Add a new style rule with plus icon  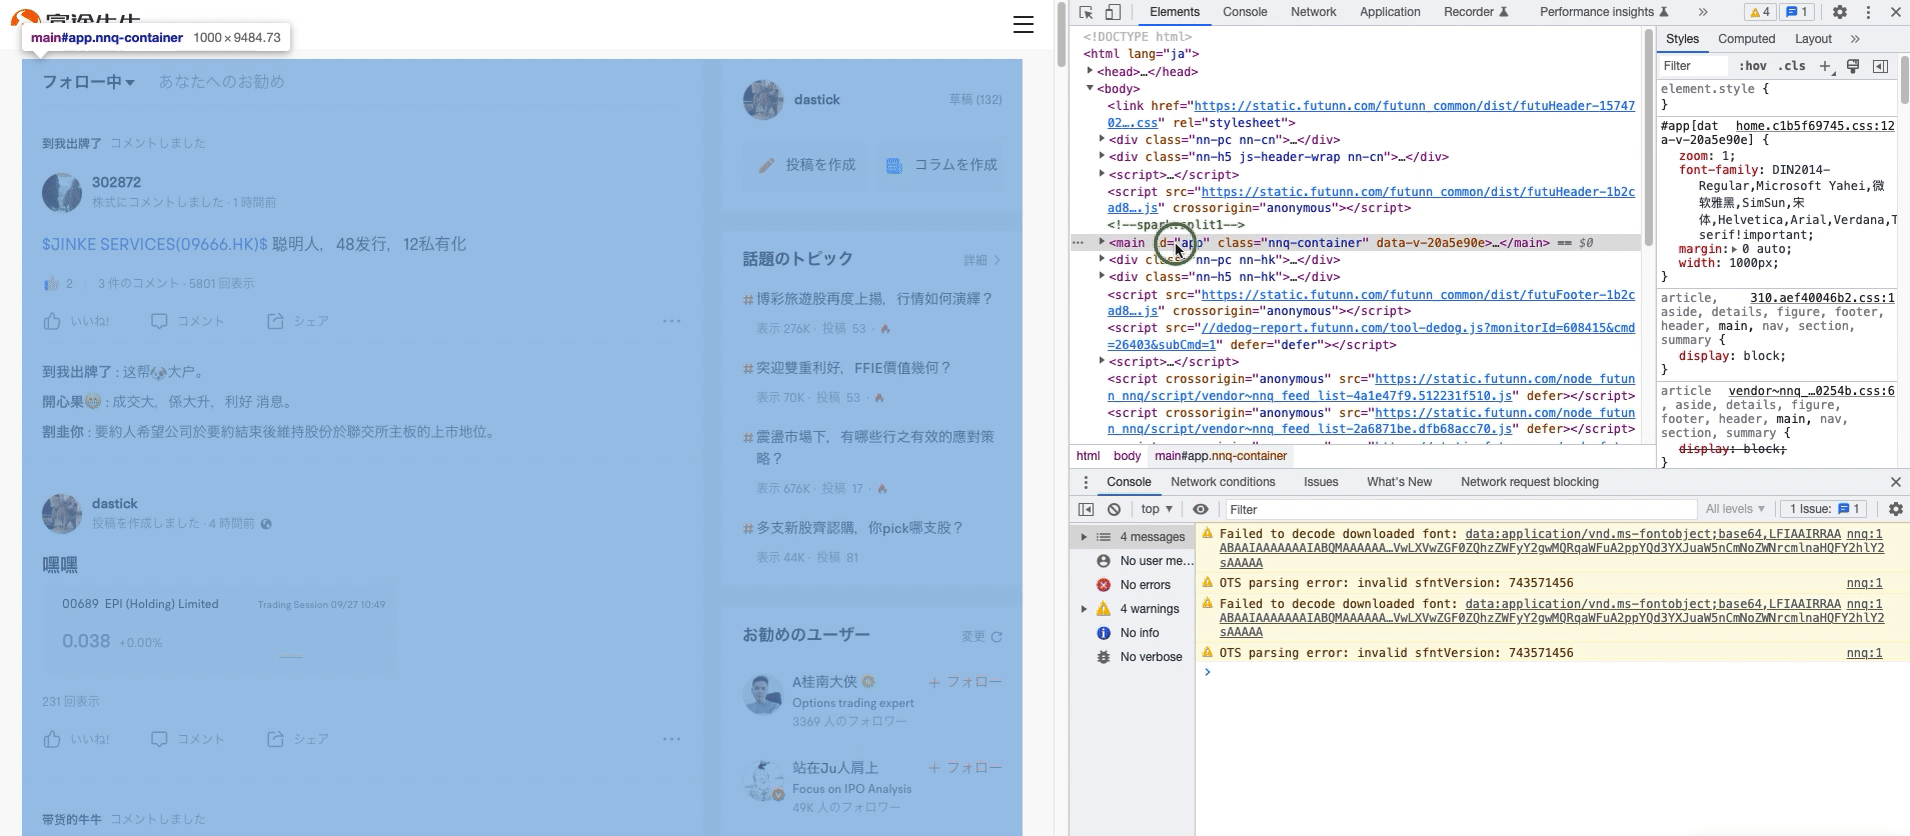click(1826, 66)
